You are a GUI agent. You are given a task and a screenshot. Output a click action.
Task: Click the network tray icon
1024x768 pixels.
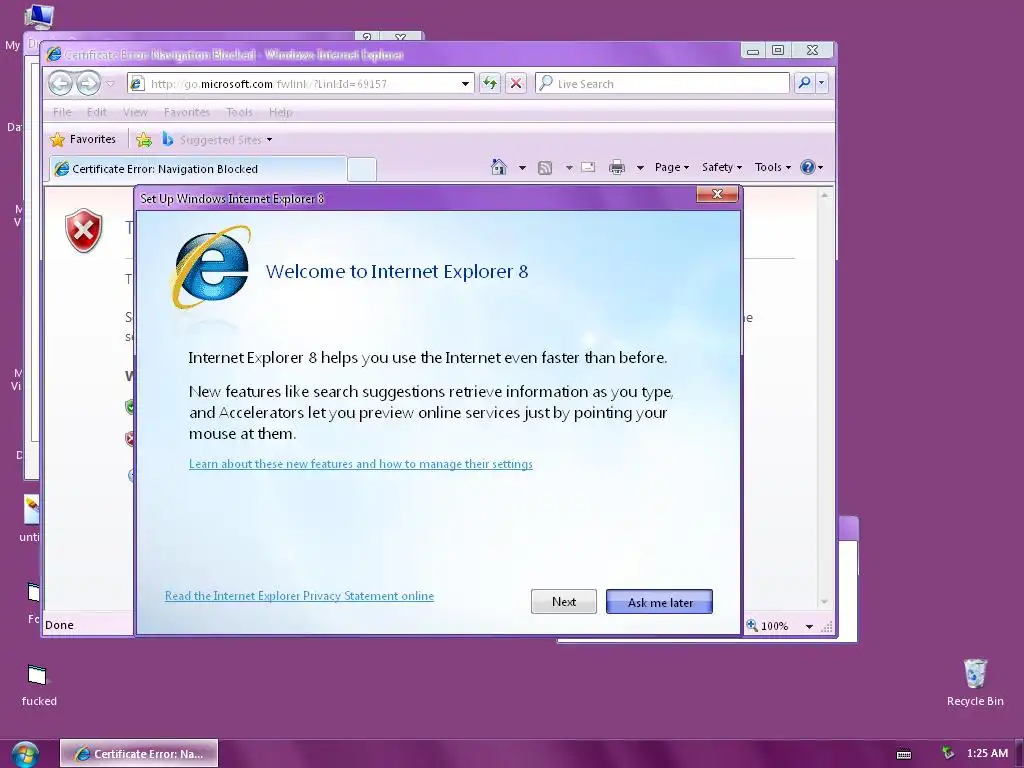[x=948, y=753]
